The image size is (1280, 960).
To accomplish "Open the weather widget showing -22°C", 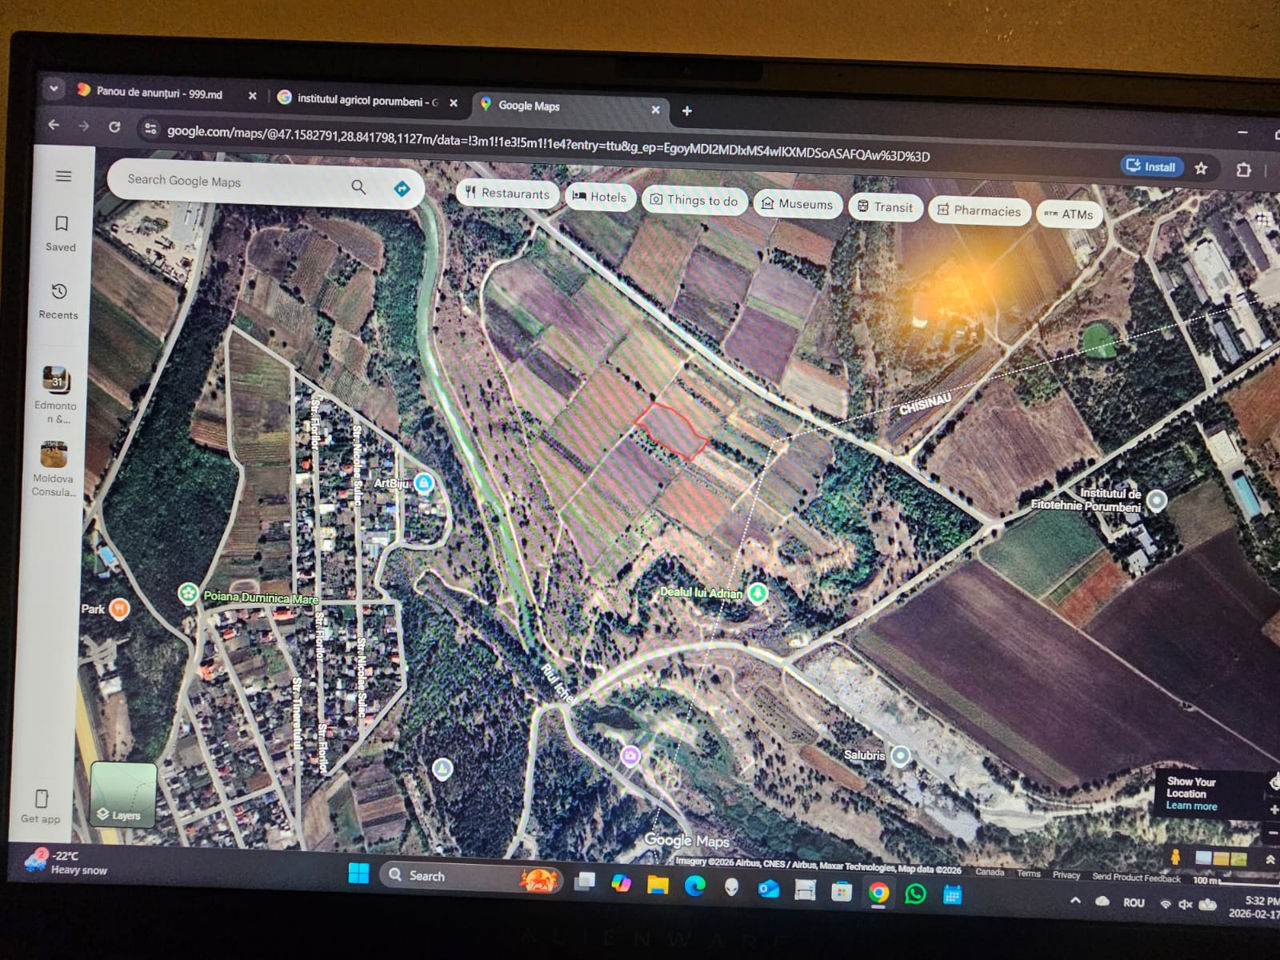I will (x=68, y=861).
